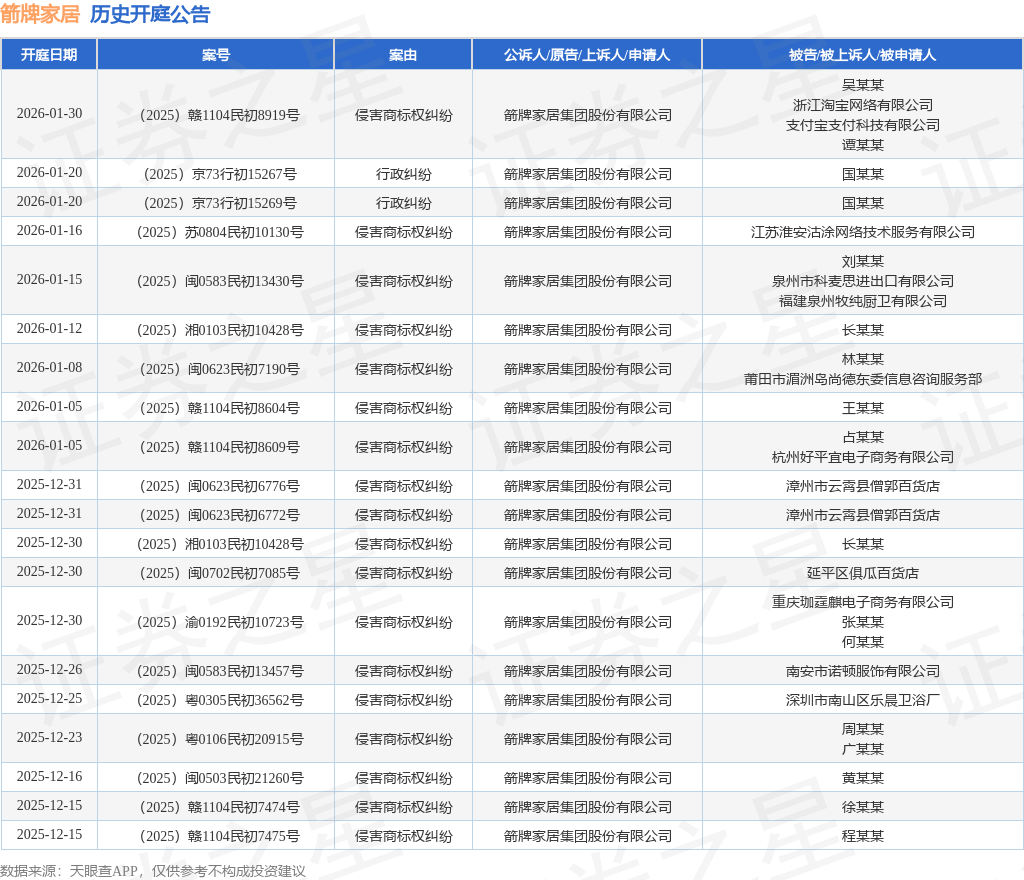This screenshot has width=1024, height=880.
Task: Click defendant 周某某
Action: (863, 729)
